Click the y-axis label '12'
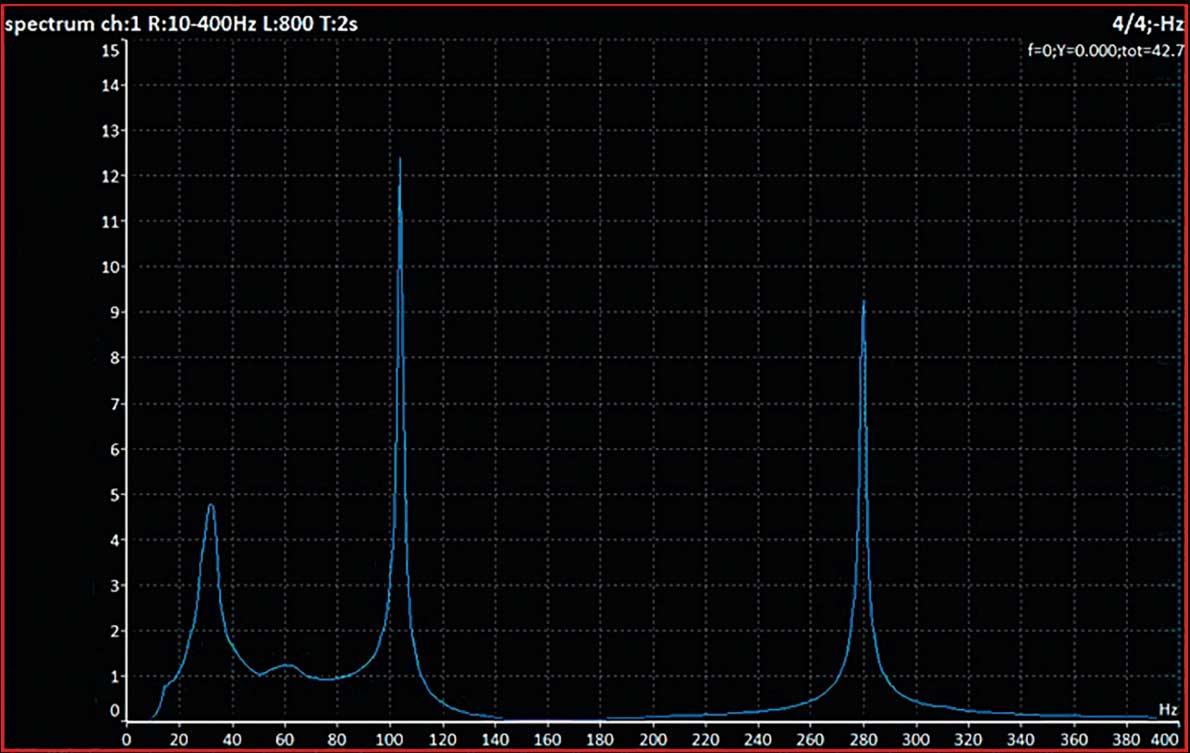Image resolution: width=1190 pixels, height=753 pixels. pos(110,176)
